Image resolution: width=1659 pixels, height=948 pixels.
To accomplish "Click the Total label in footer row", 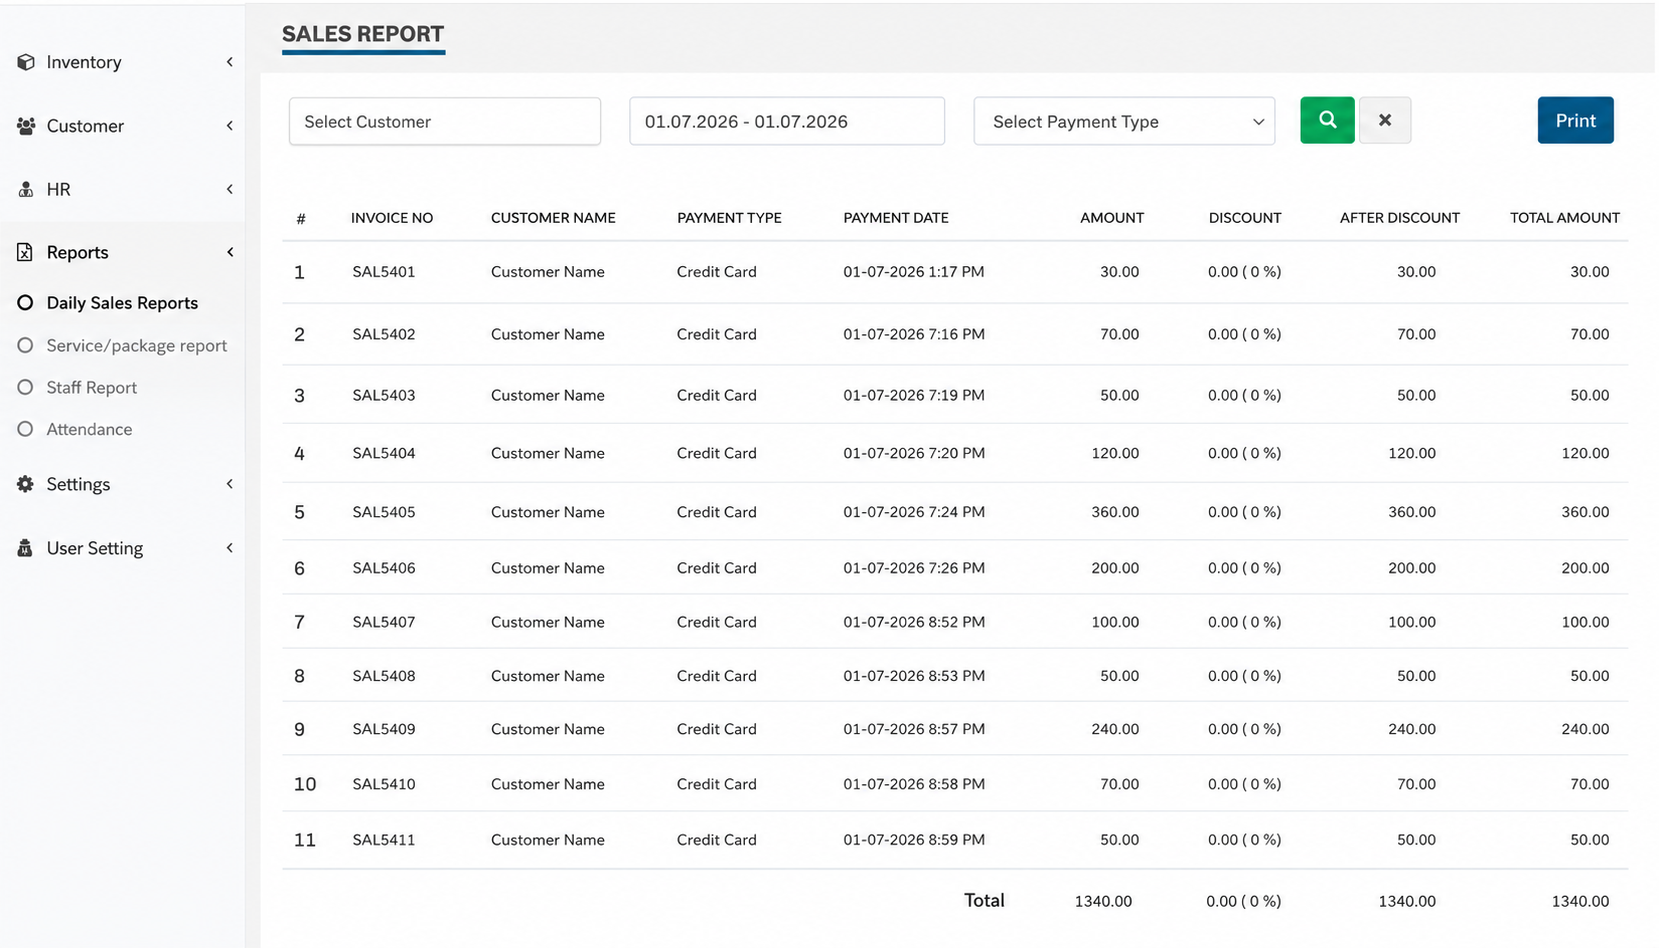I will point(984,900).
